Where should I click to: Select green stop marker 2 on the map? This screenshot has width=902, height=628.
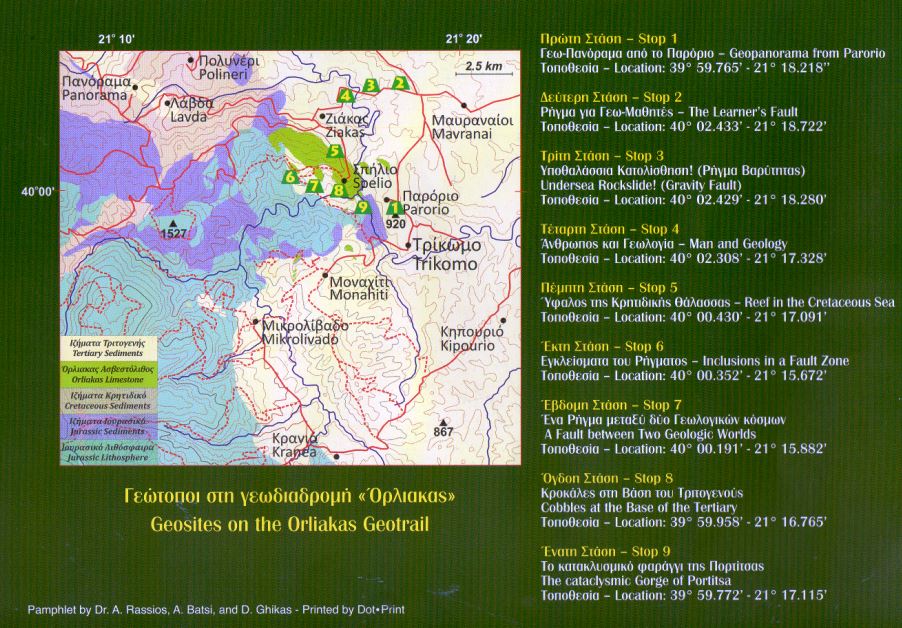(399, 83)
